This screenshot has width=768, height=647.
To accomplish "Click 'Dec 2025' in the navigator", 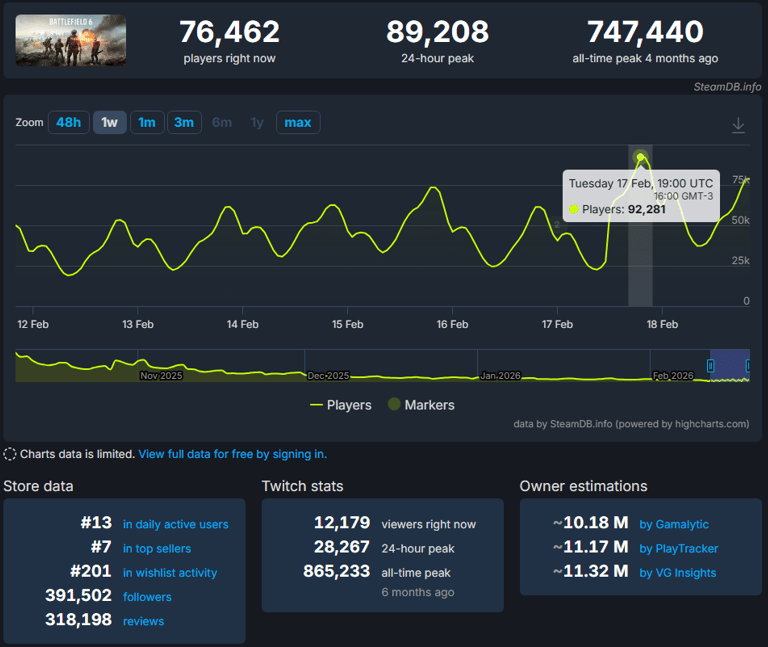I will [328, 376].
